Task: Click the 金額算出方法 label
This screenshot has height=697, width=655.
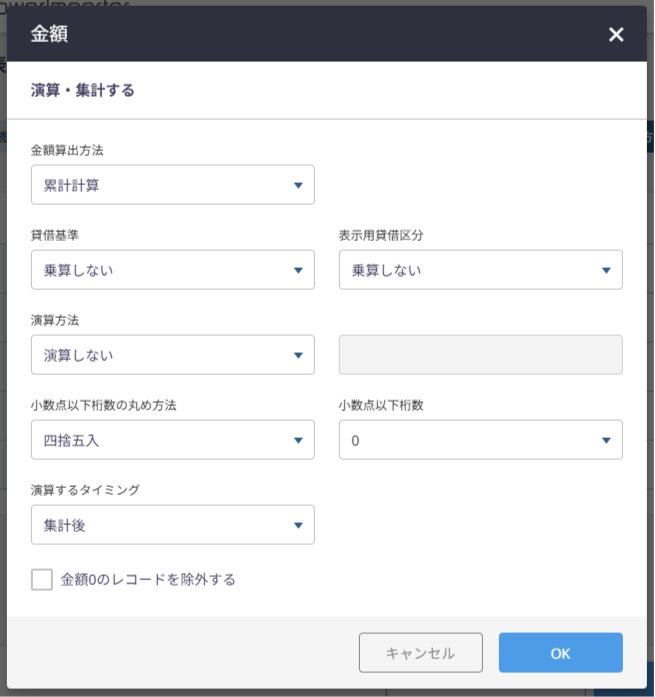Action: tap(67, 150)
